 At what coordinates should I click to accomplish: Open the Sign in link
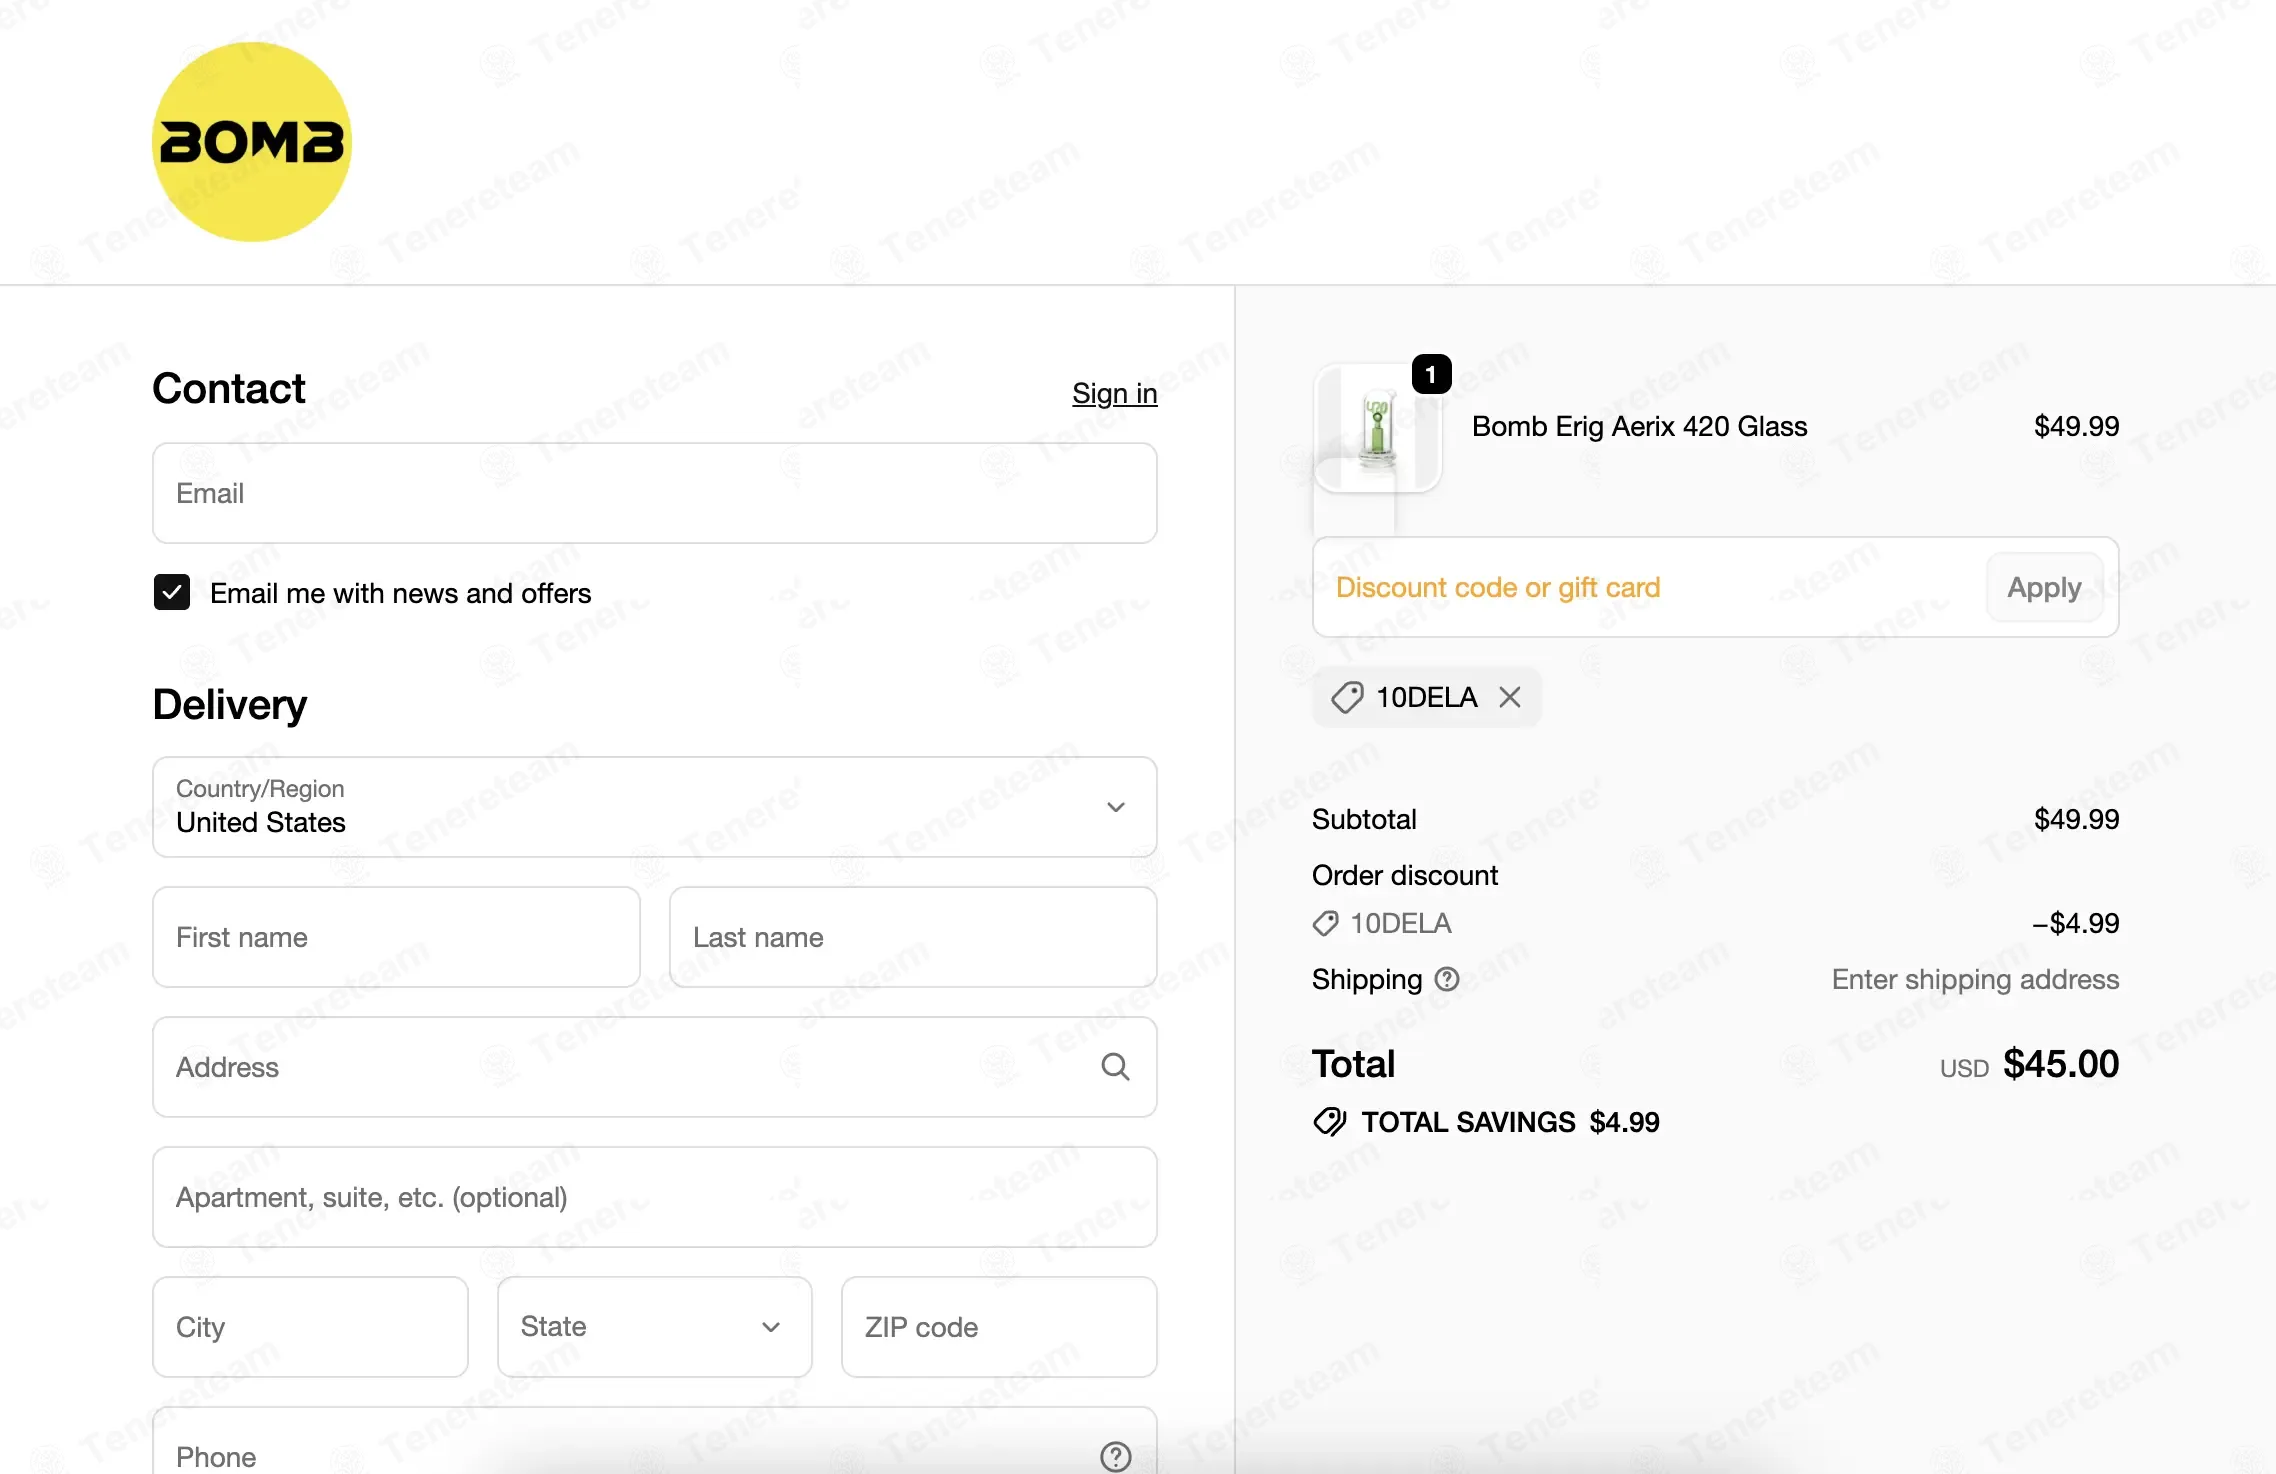pyautogui.click(x=1114, y=393)
